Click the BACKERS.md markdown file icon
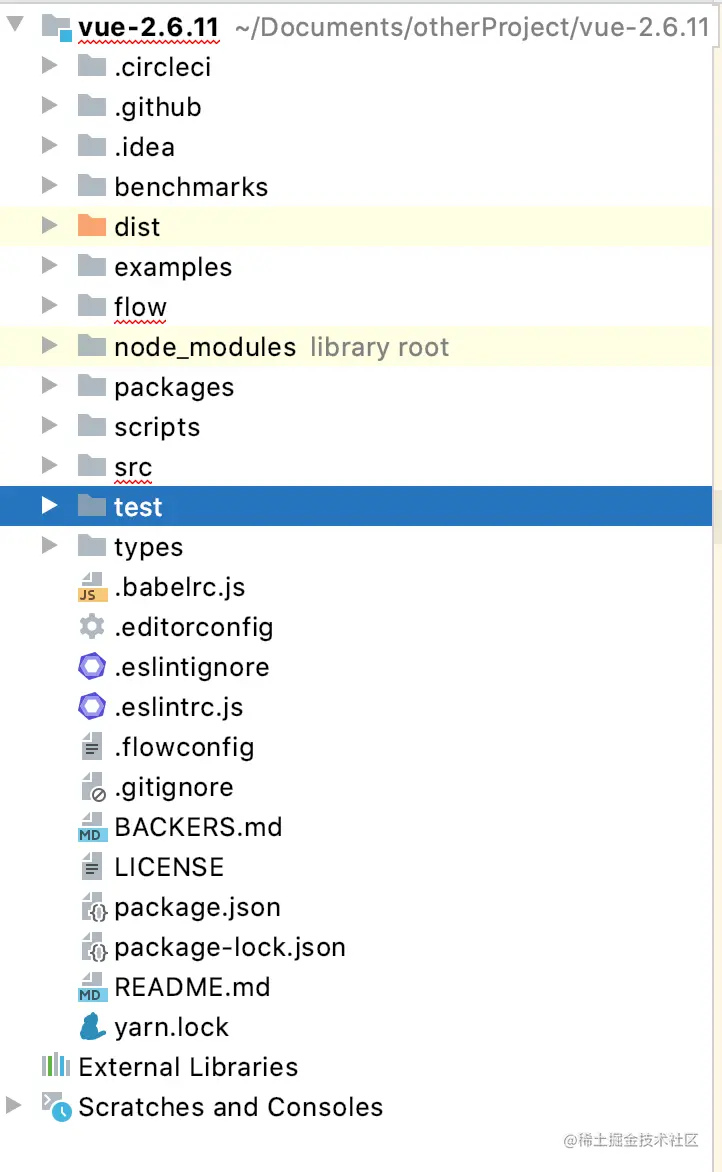The width and height of the screenshot is (722, 1172). pos(91,827)
